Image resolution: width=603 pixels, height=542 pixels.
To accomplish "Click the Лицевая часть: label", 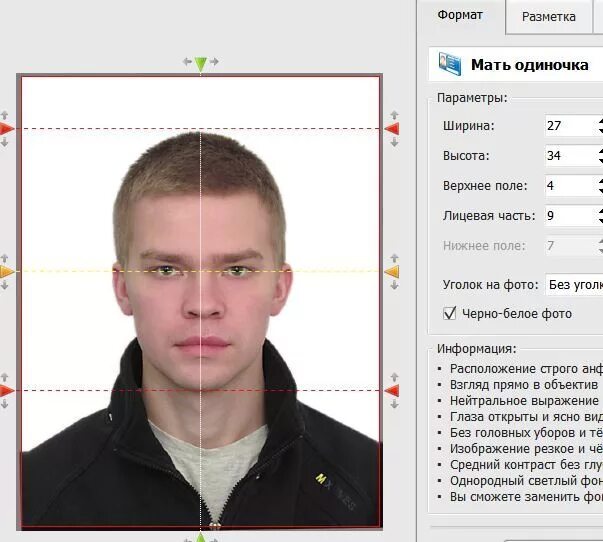I will click(x=489, y=215).
